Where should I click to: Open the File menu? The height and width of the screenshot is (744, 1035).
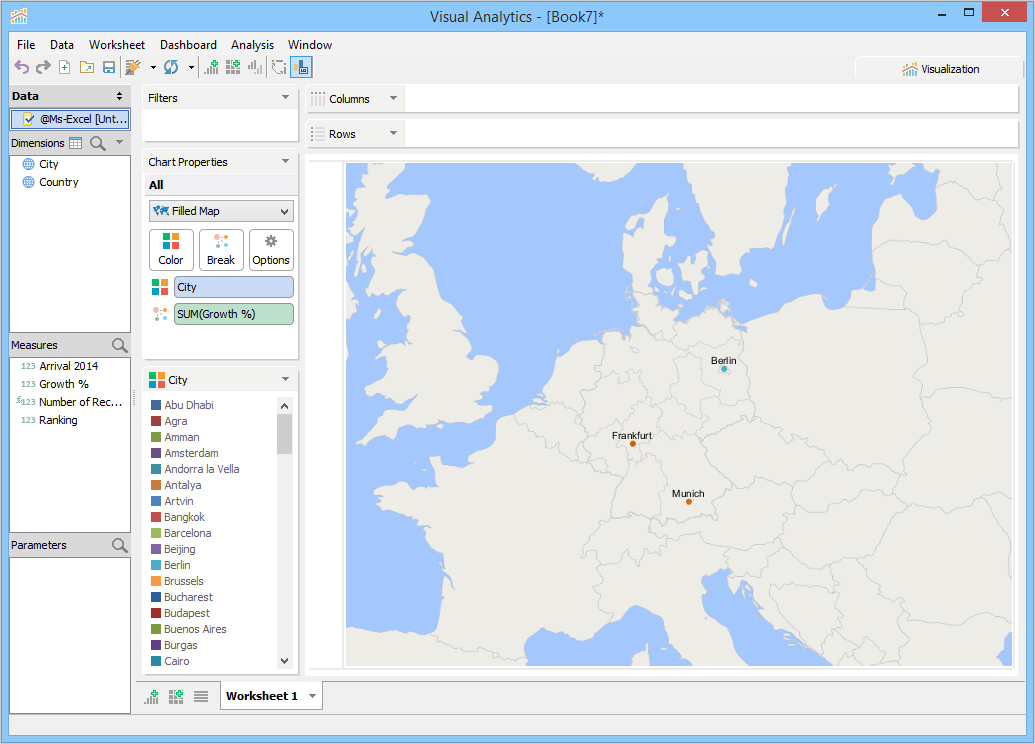coord(26,45)
